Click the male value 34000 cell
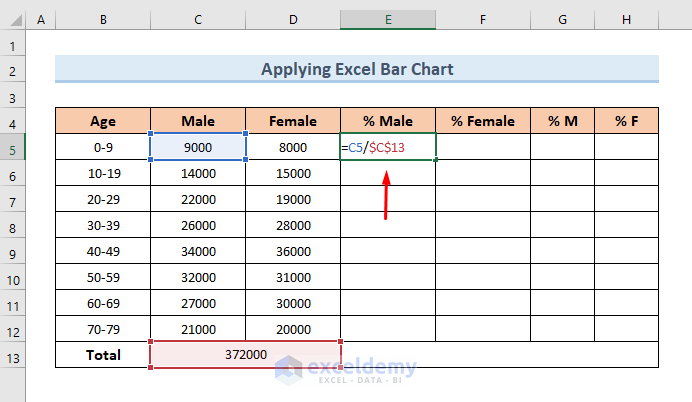692x402 pixels. 198,251
